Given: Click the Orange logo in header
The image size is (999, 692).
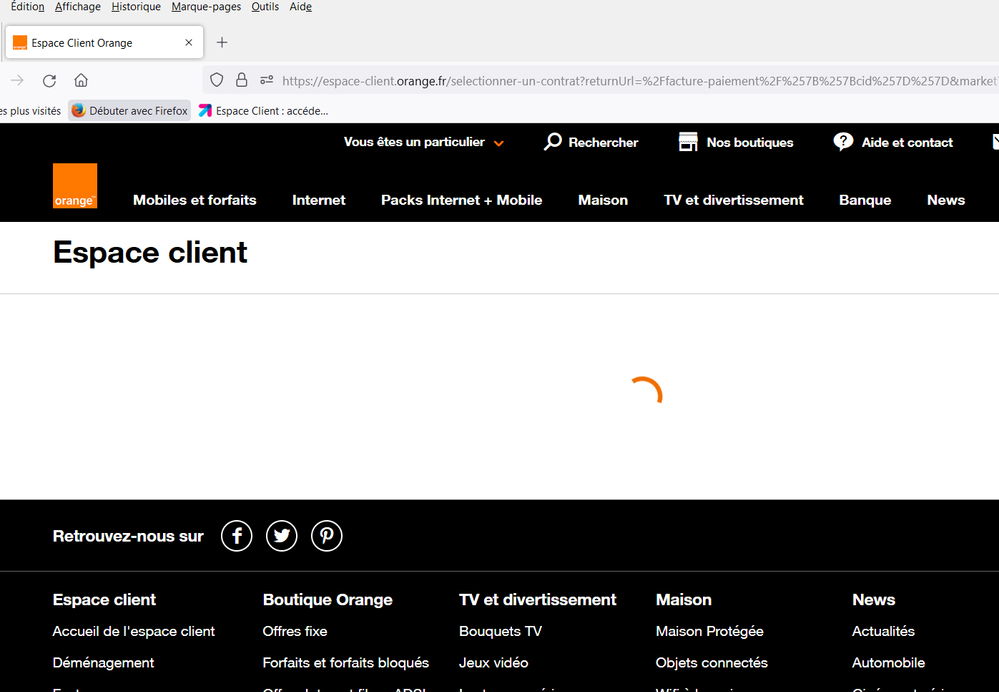Looking at the screenshot, I should pos(75,186).
